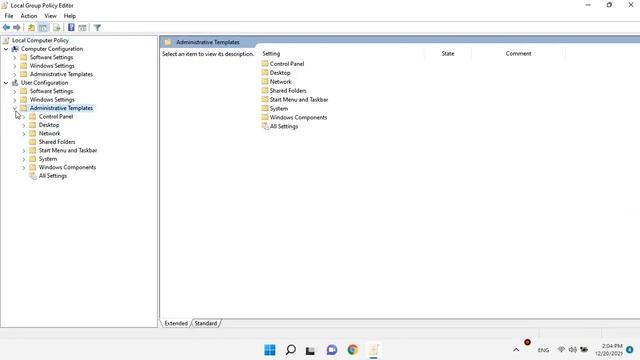Open the View menu
Viewport: 640px width, 360px height.
50,16
